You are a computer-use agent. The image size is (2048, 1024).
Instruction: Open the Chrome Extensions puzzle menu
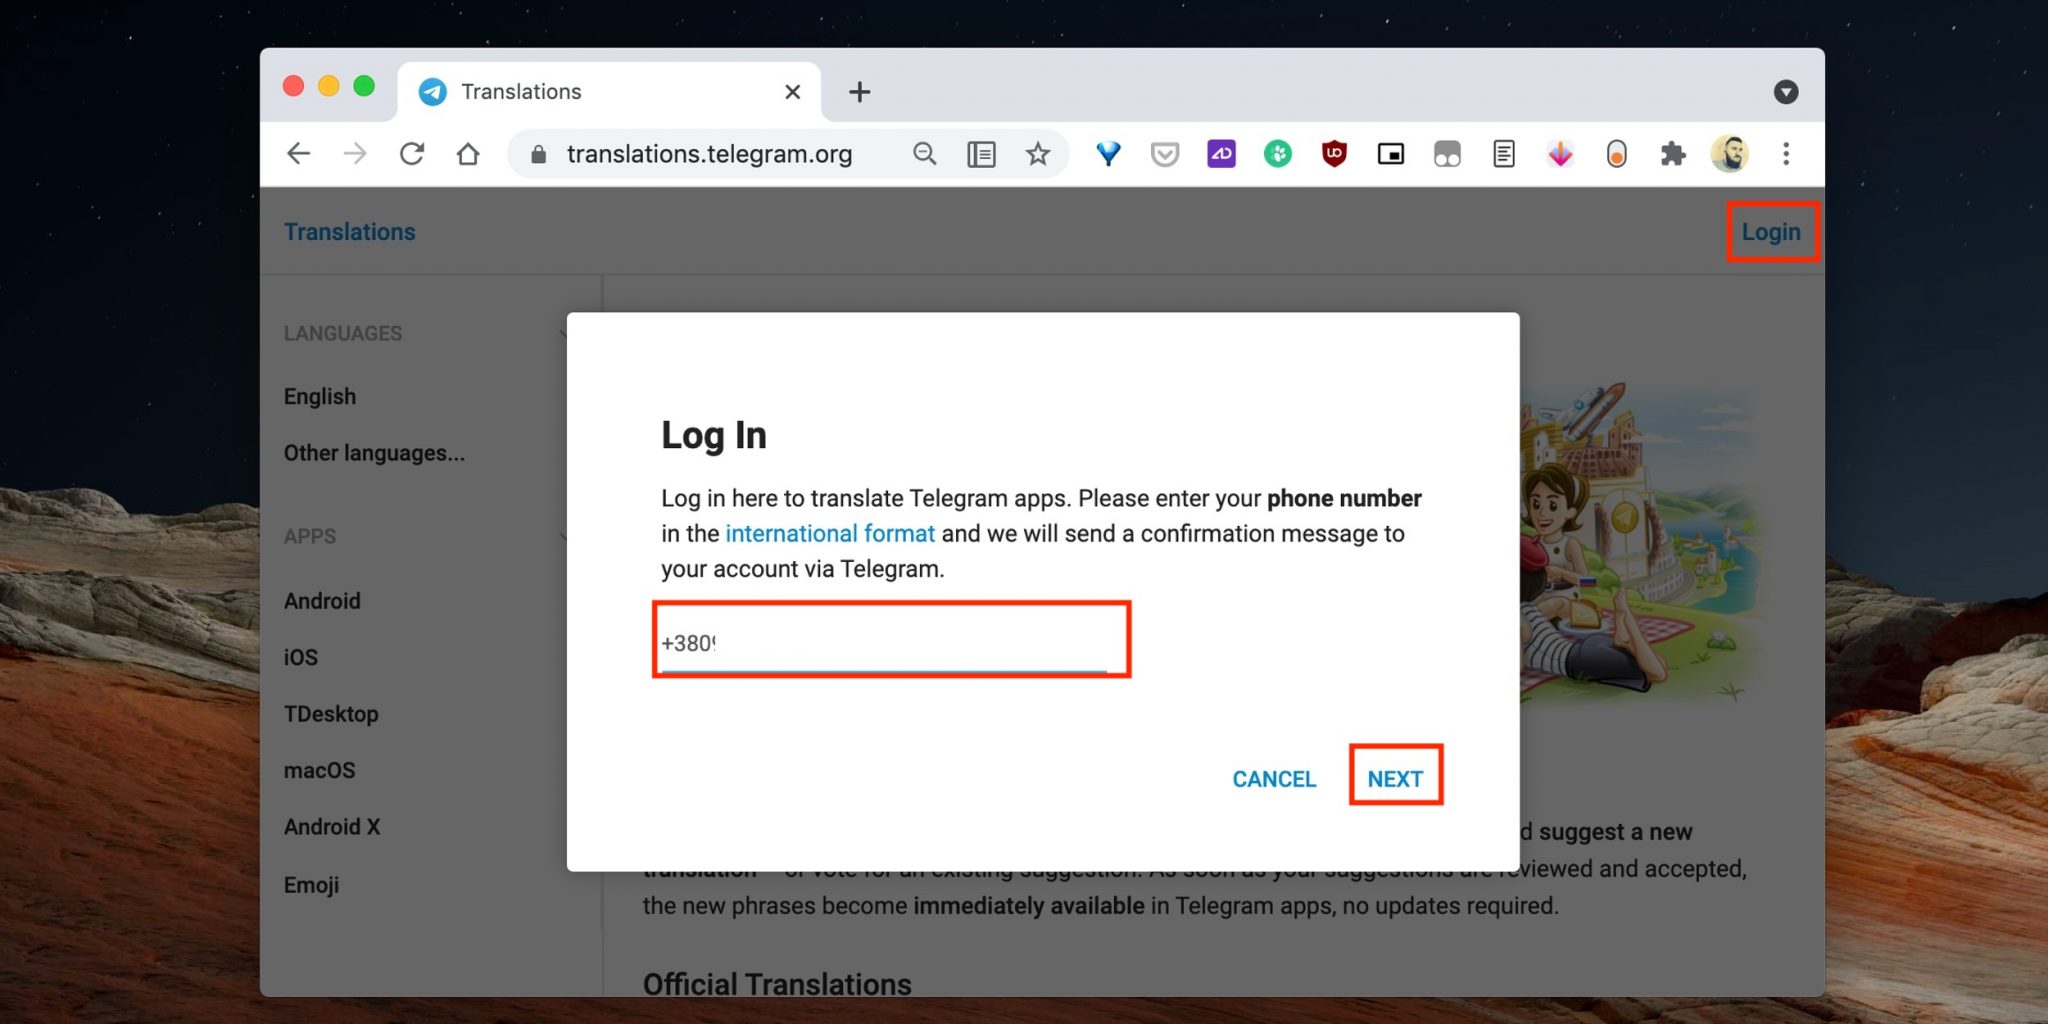1673,154
